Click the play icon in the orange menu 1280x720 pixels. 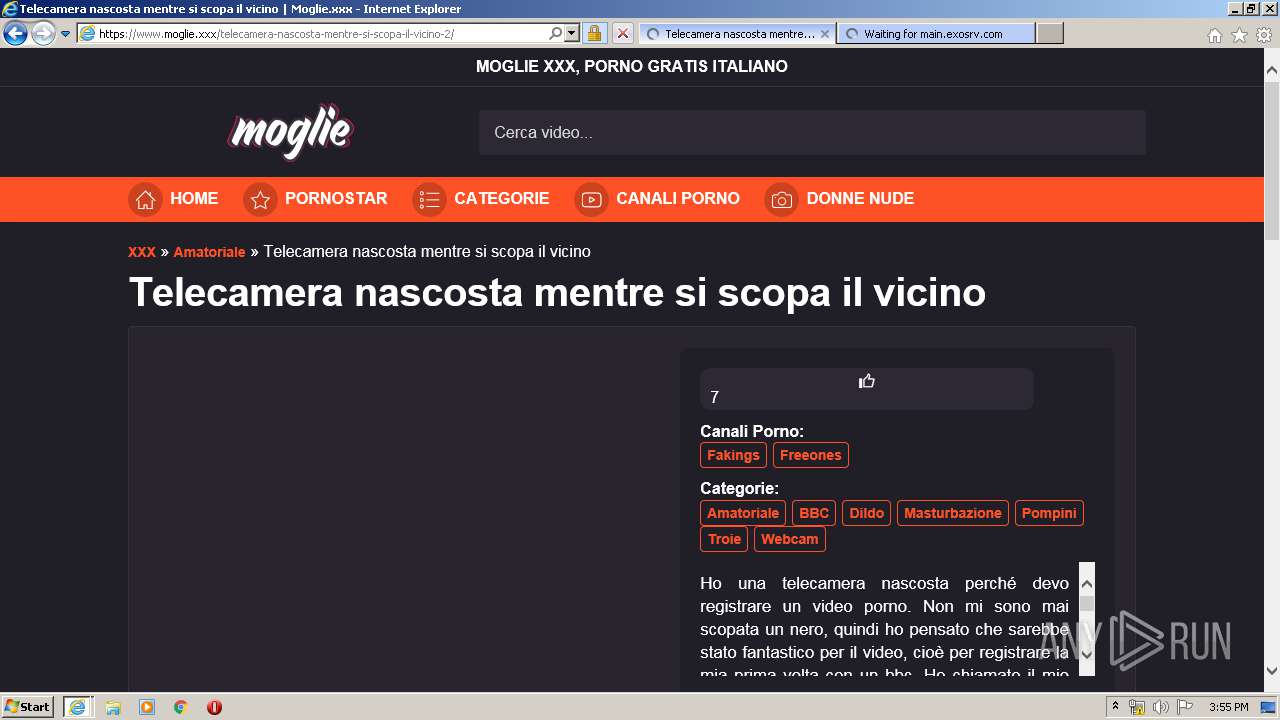(591, 199)
